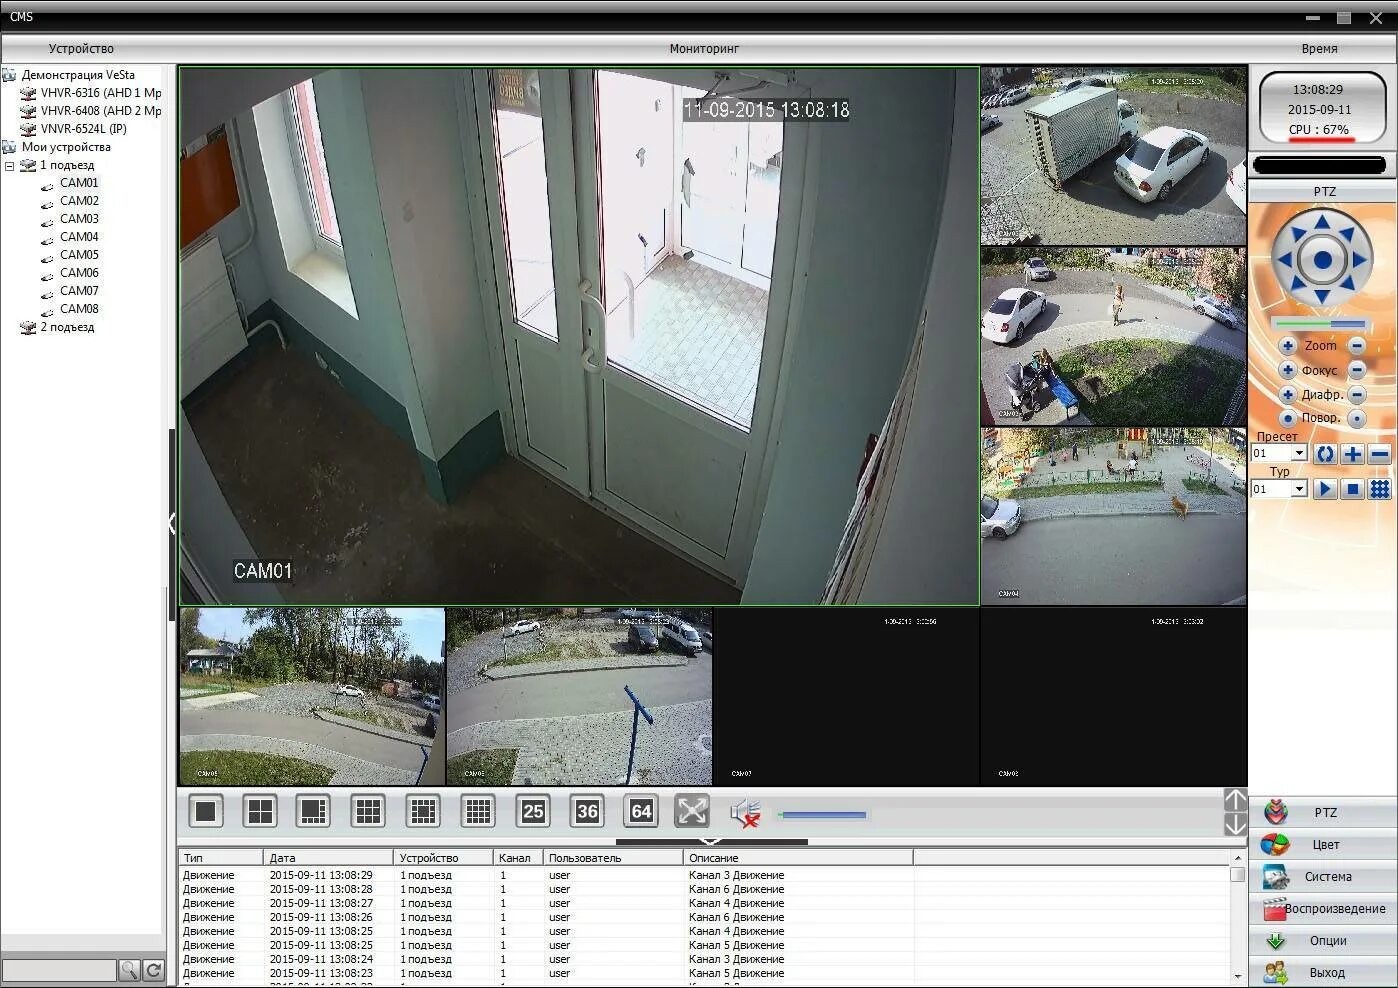Toggle the muted speaker icon
The height and width of the screenshot is (988, 1398).
pyautogui.click(x=745, y=813)
